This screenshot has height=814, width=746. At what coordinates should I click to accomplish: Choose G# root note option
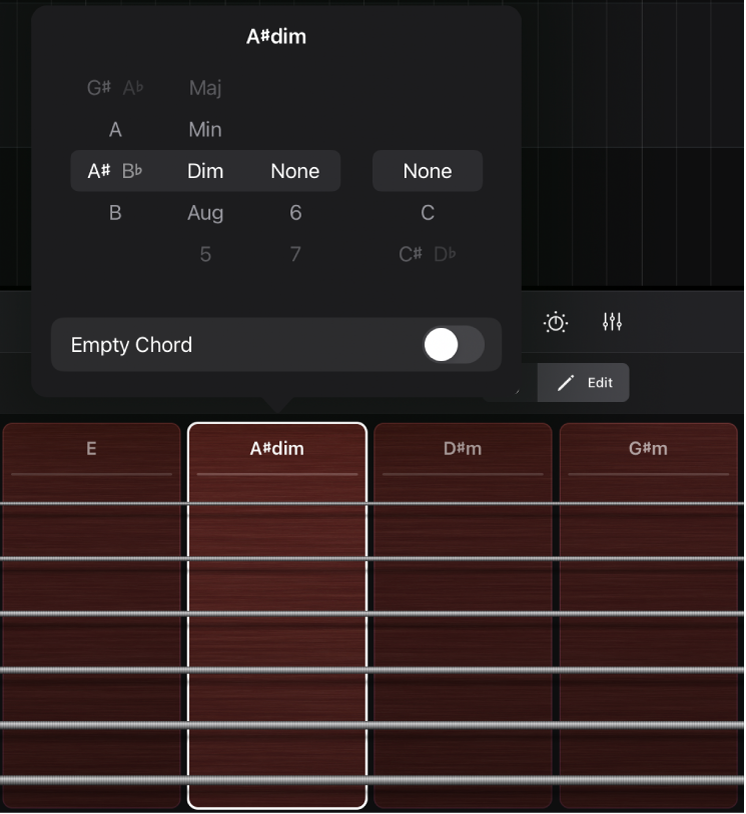click(x=99, y=88)
